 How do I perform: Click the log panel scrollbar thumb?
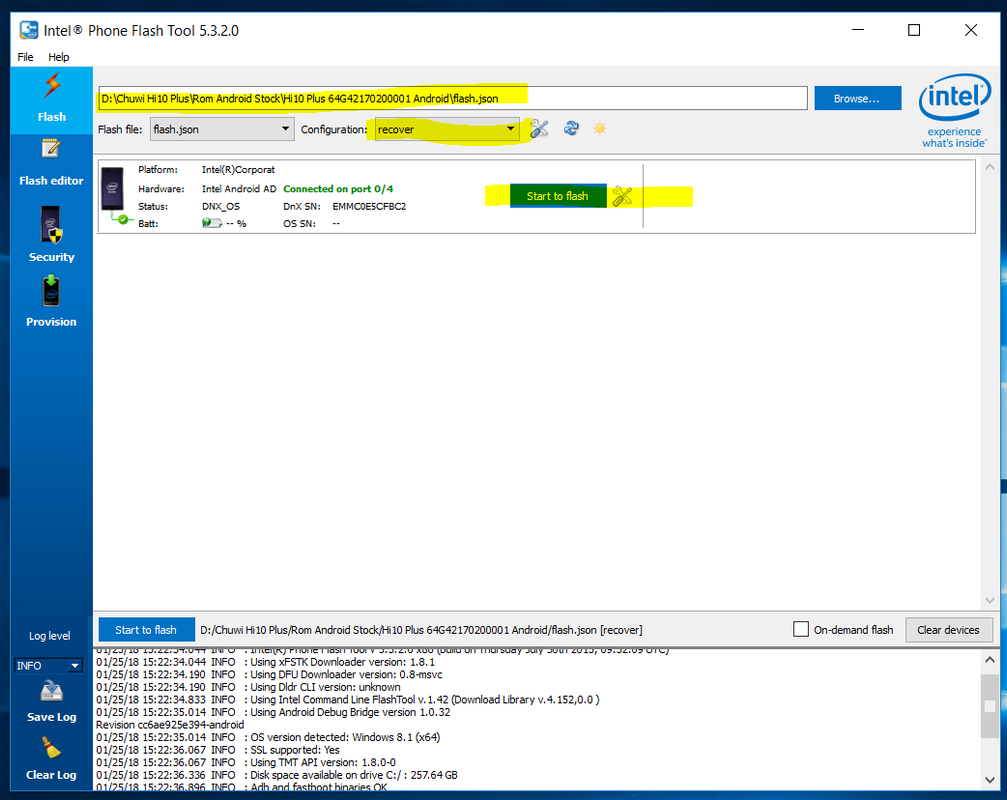(990, 706)
